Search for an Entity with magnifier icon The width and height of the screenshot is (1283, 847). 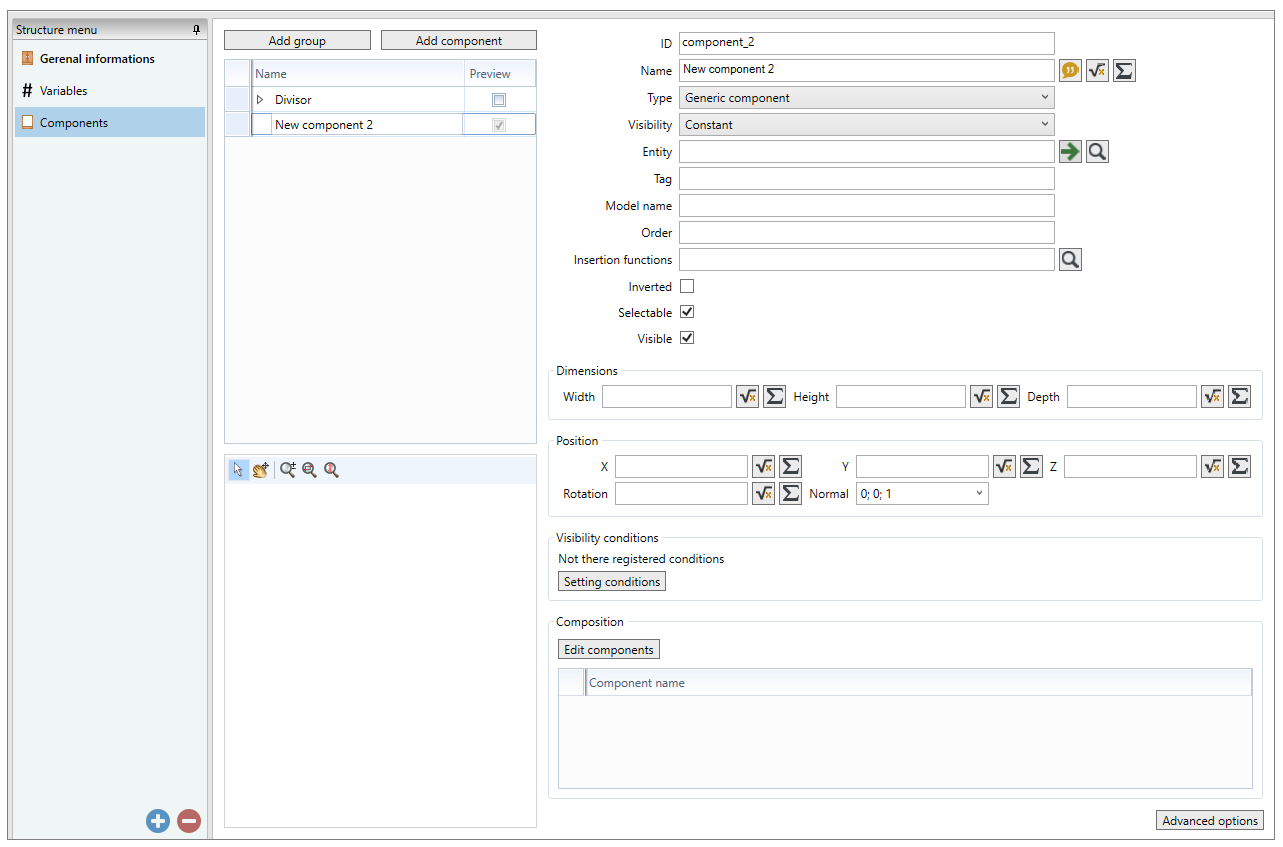[1097, 152]
